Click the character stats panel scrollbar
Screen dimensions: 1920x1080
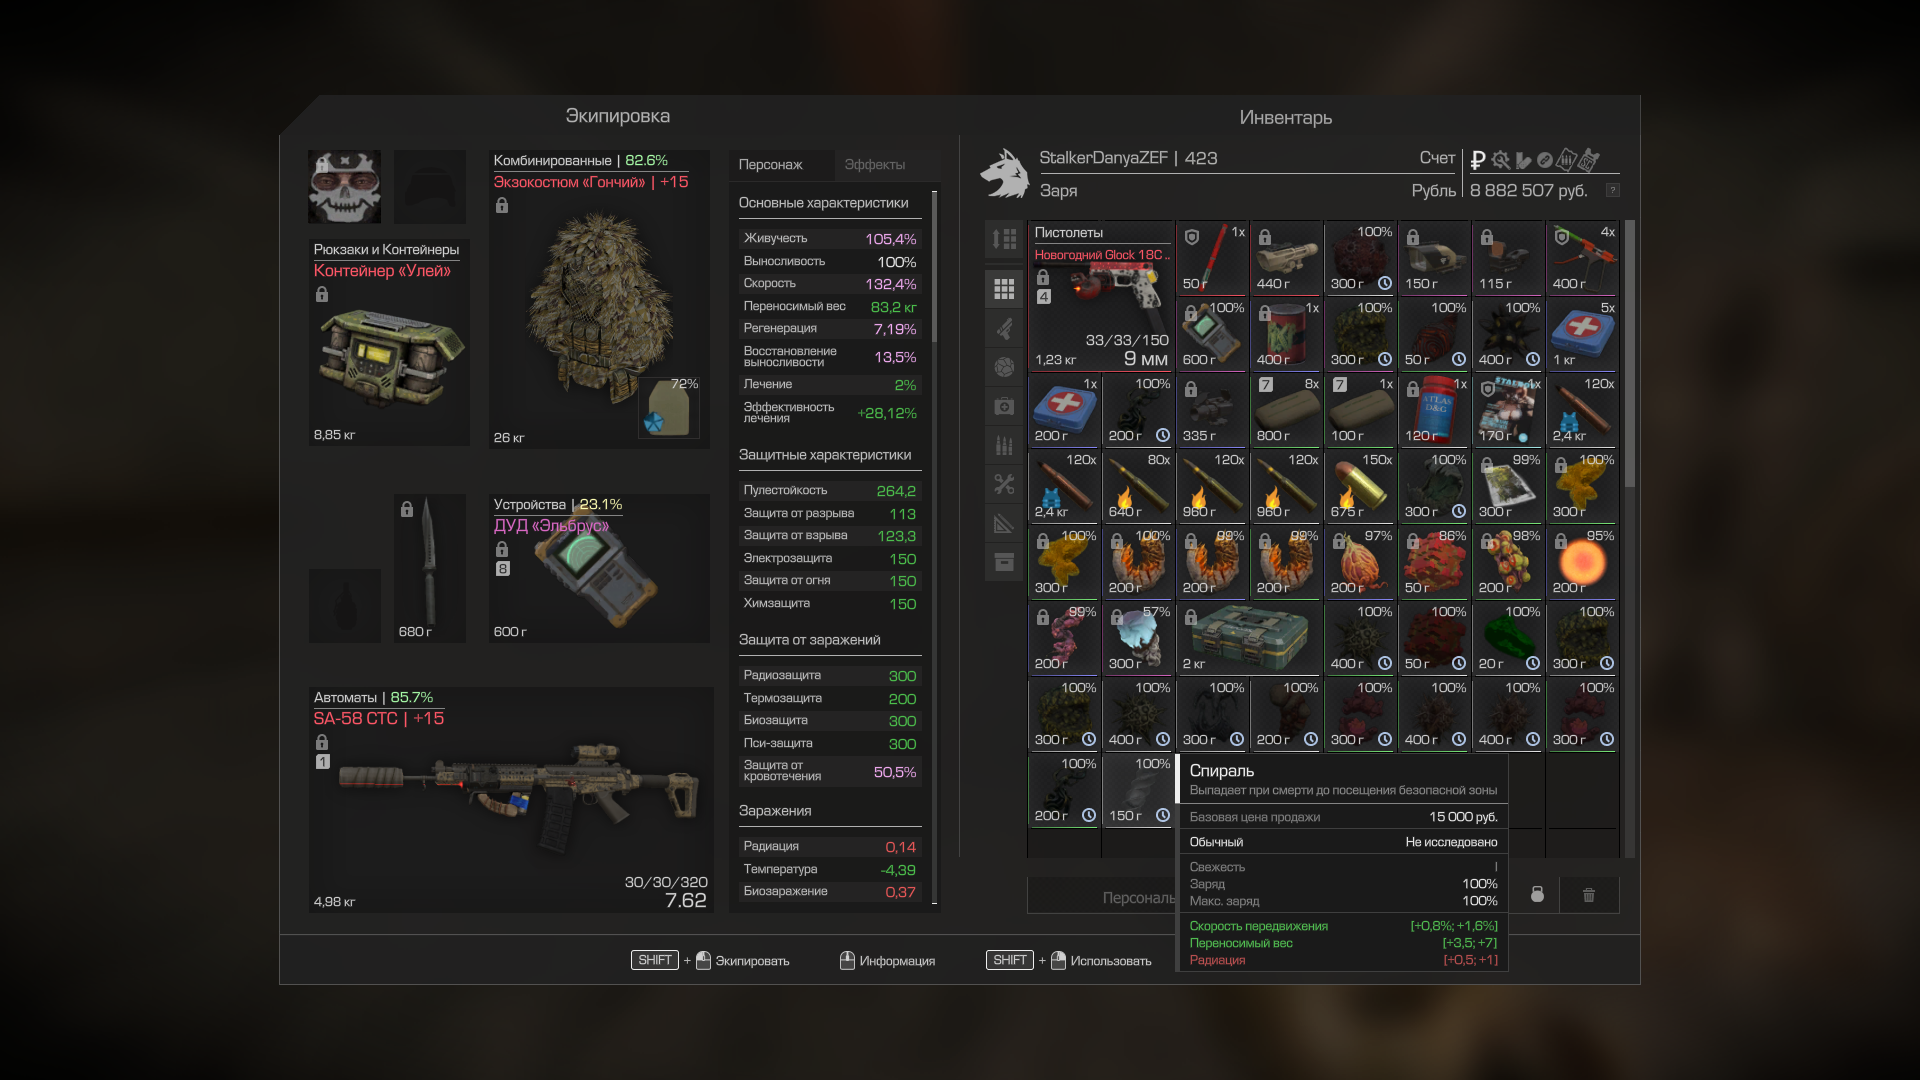(935, 267)
